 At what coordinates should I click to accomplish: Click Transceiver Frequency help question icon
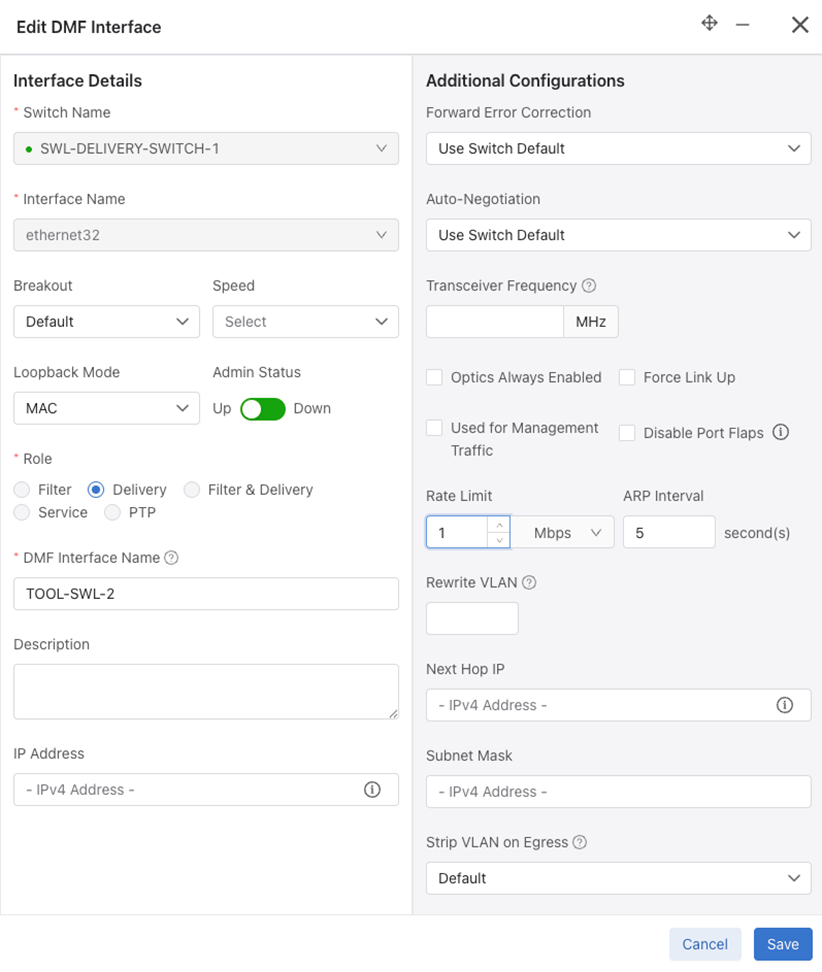pos(589,286)
